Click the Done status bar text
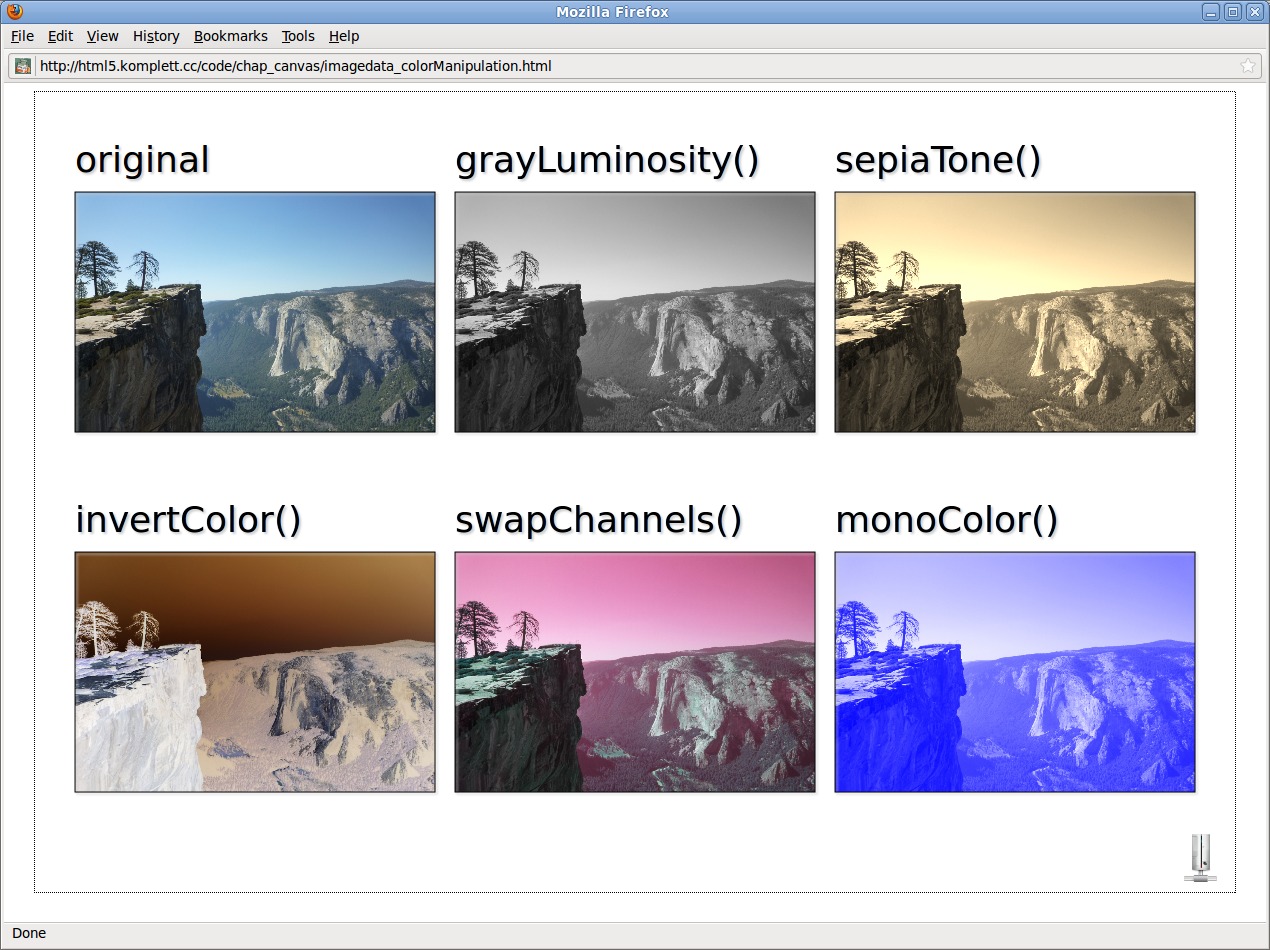 point(29,933)
